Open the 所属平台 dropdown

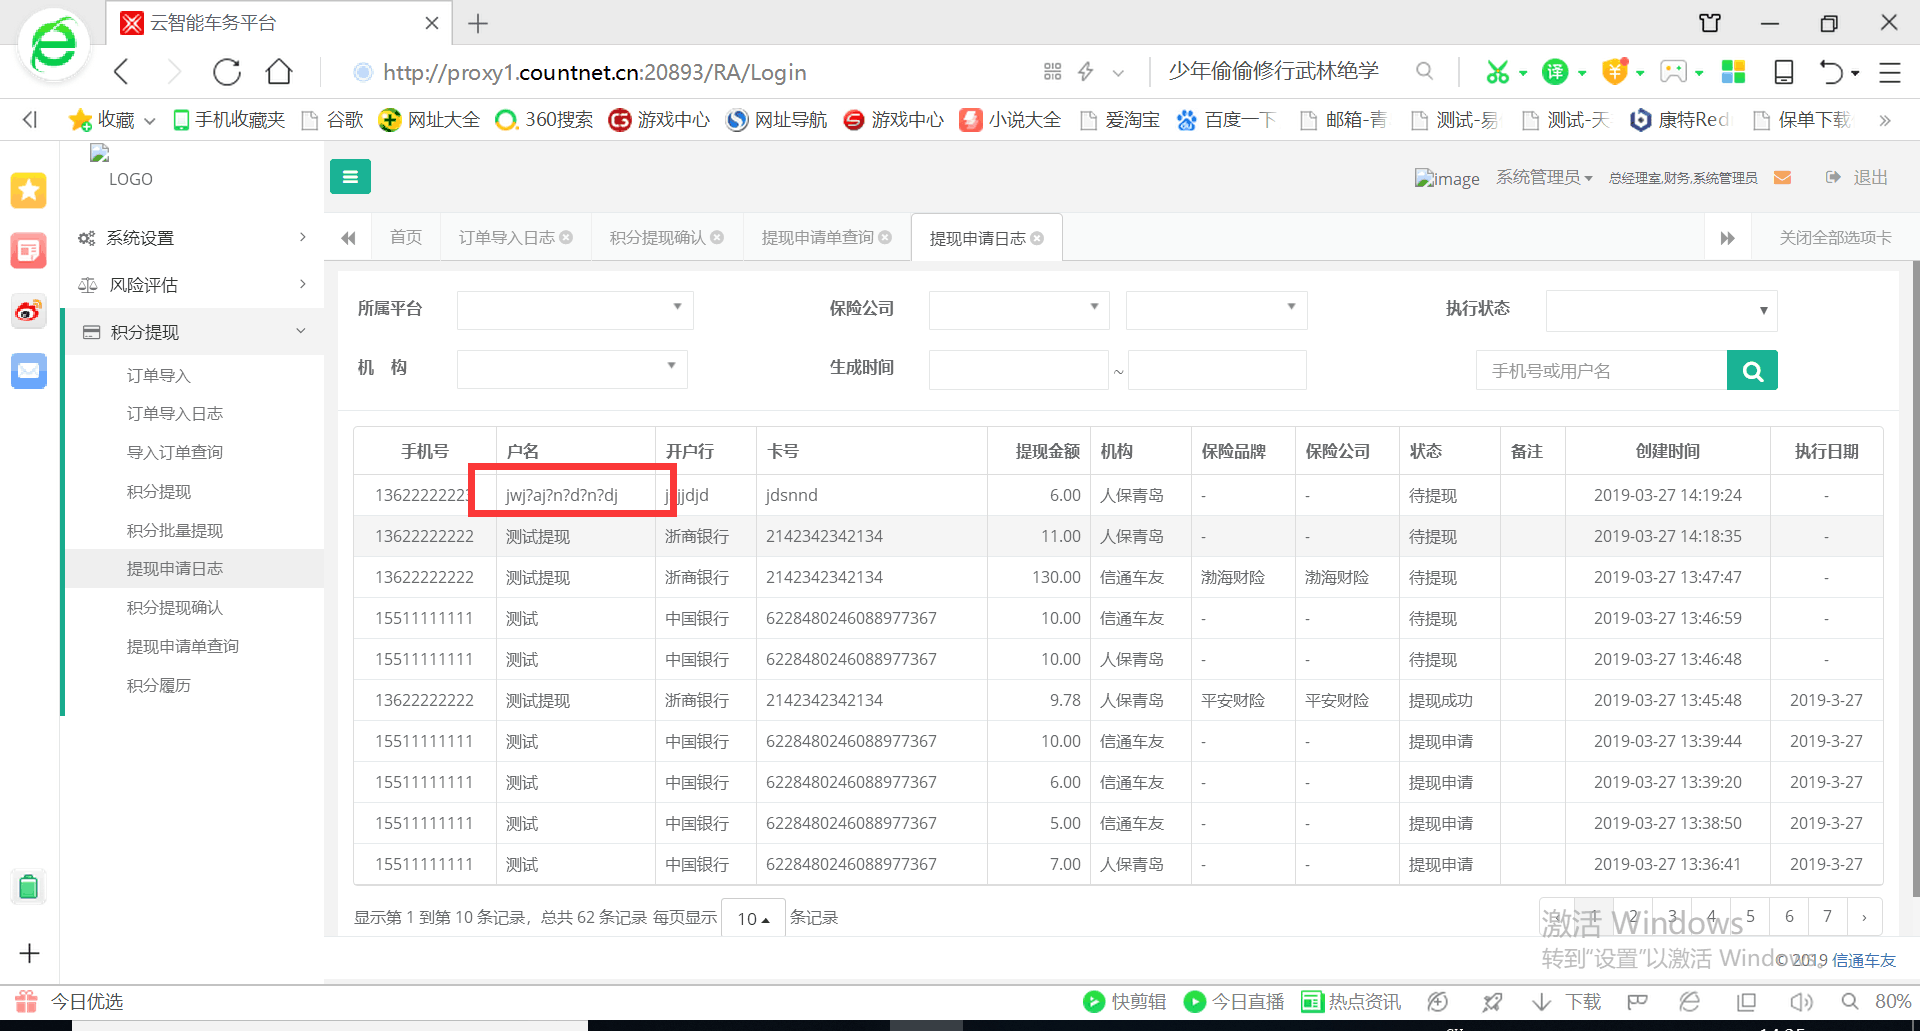pos(574,309)
